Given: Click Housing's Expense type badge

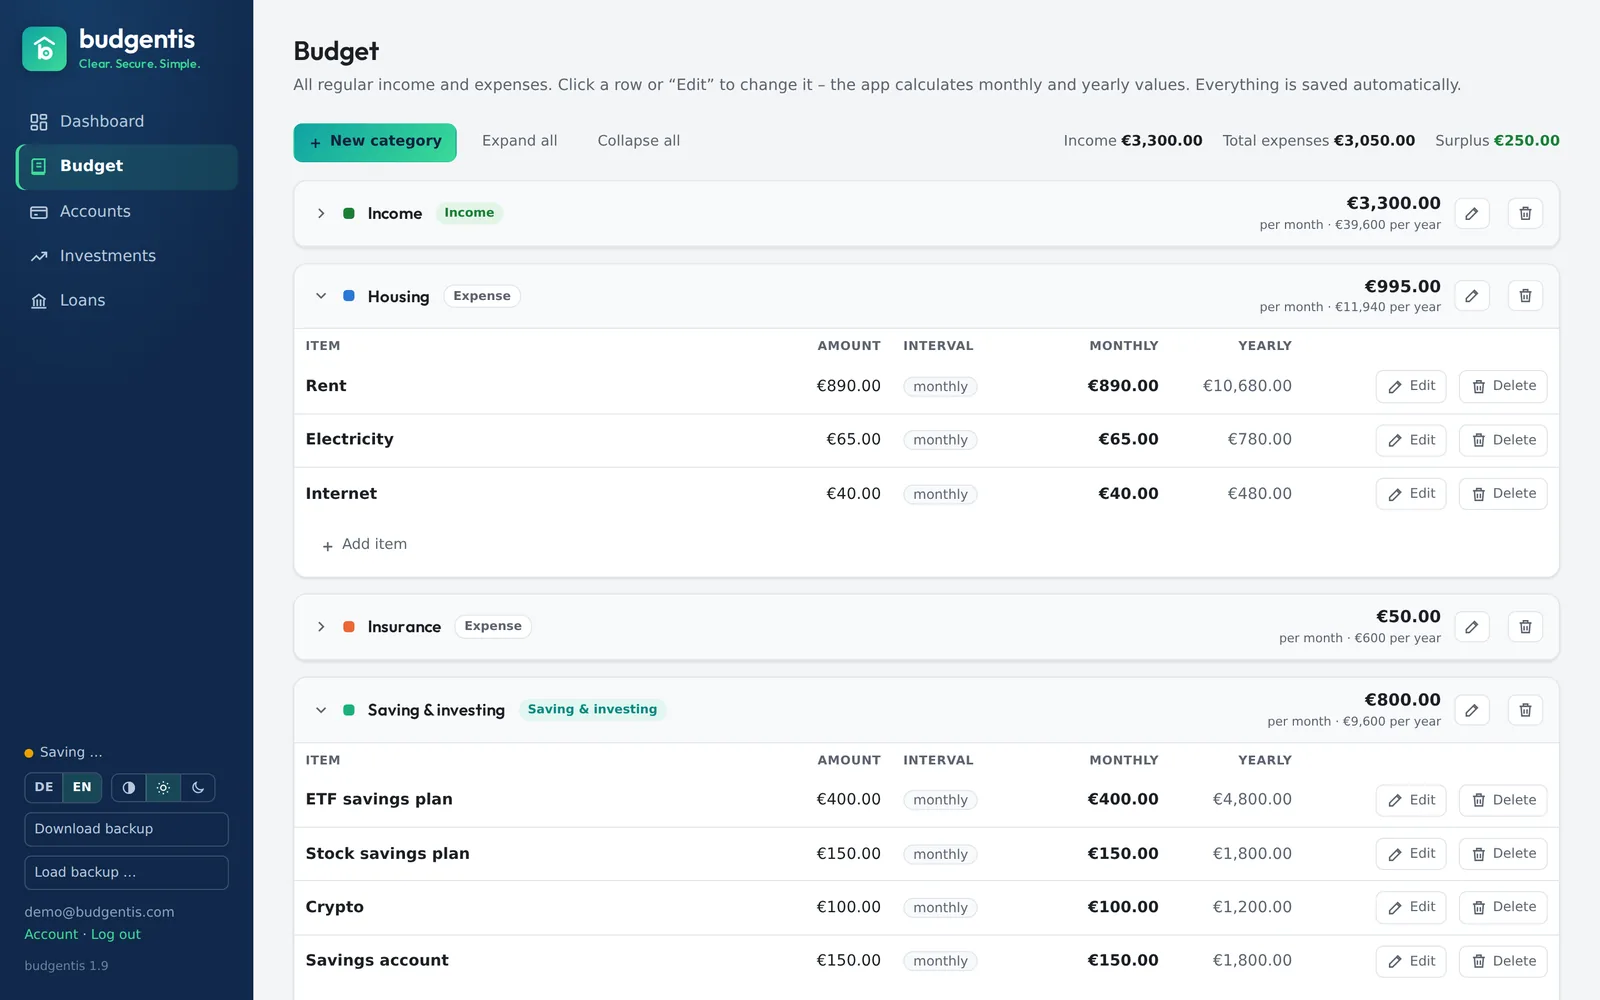Looking at the screenshot, I should (x=482, y=296).
